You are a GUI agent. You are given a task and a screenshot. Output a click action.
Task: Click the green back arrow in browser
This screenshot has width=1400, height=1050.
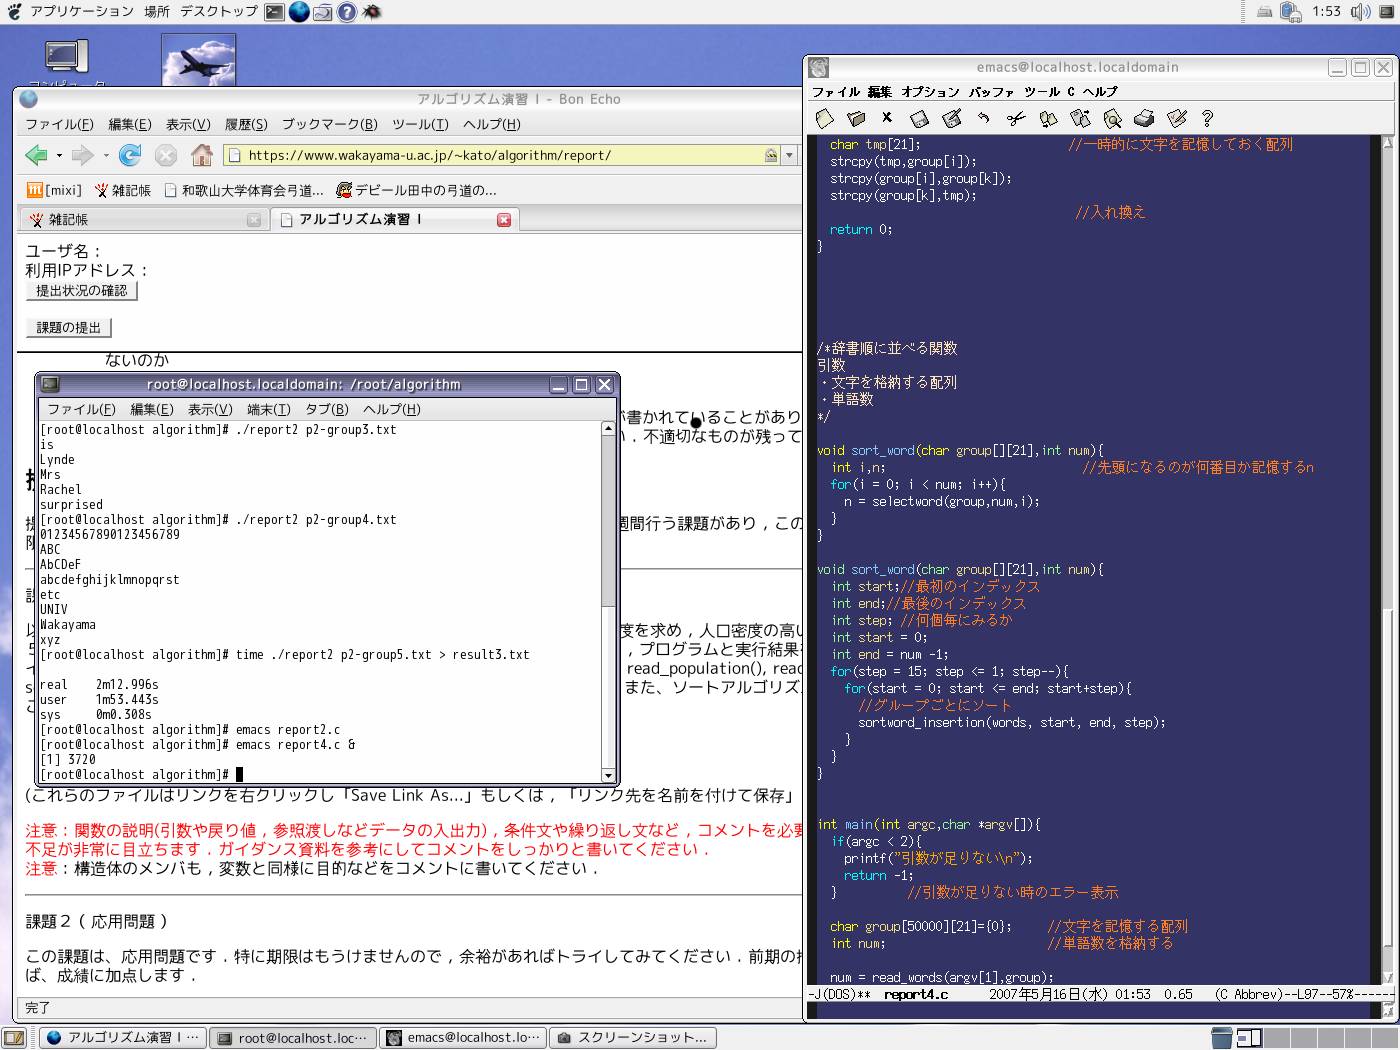coord(36,155)
